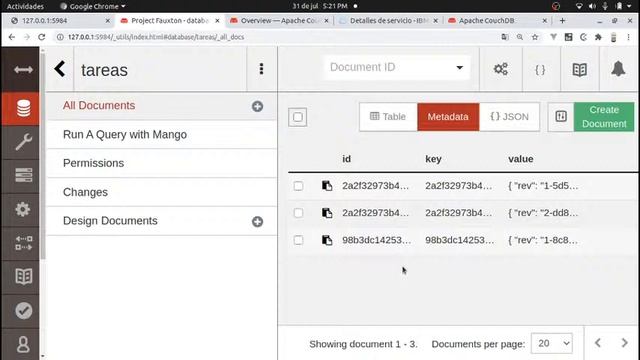Add new Design Document plus icon
Screen dimensions: 640x360
tap(257, 222)
